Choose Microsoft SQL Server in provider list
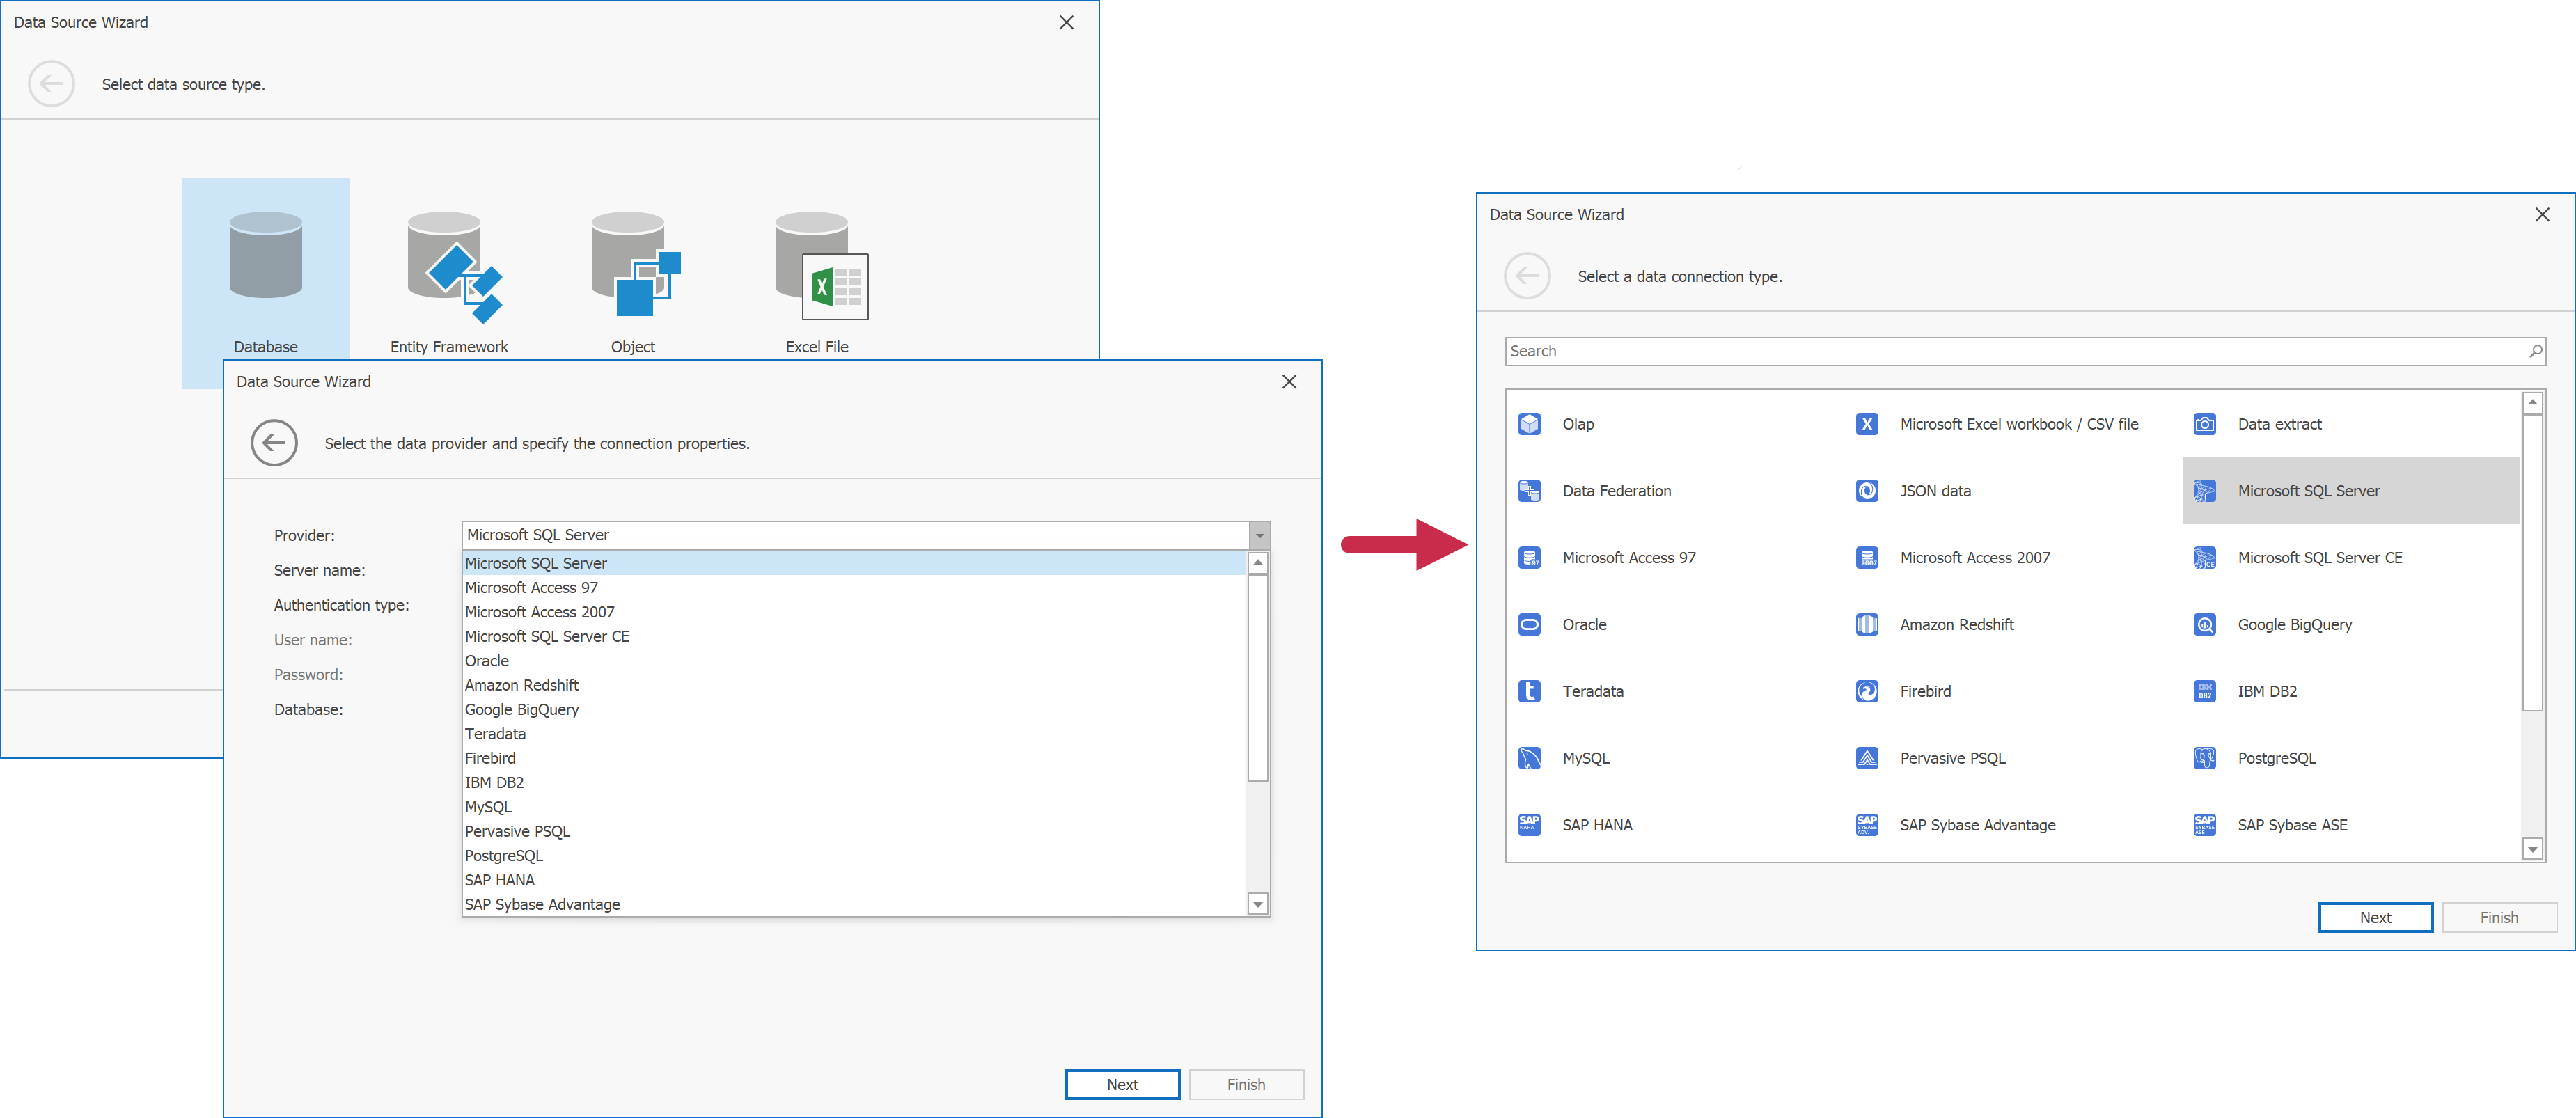Image resolution: width=2576 pixels, height=1118 pixels. click(854, 563)
